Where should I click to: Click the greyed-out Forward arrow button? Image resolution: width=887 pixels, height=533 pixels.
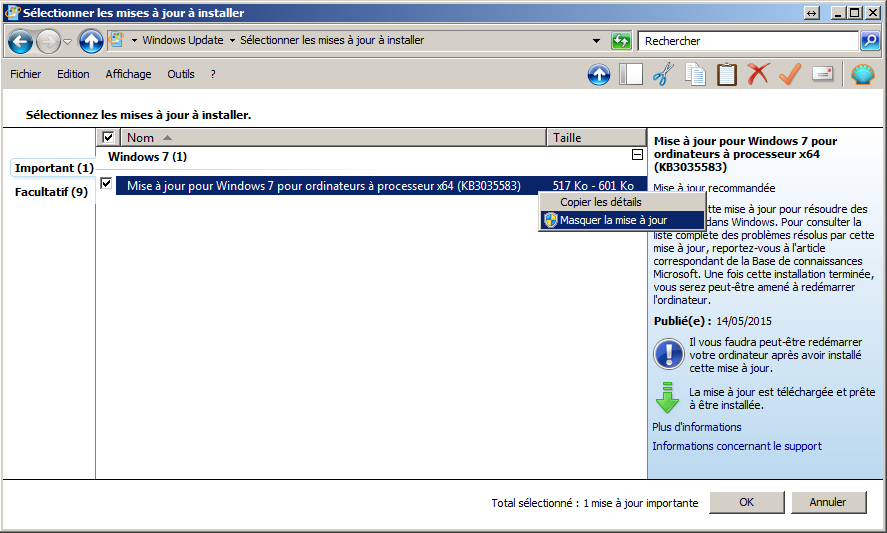pos(48,41)
